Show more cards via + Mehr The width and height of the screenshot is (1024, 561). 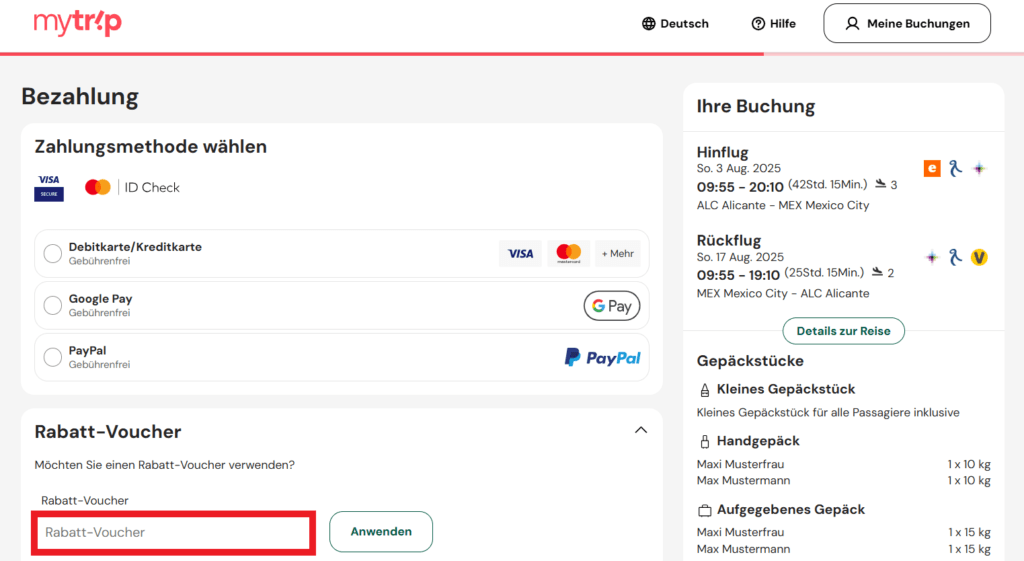pos(618,253)
